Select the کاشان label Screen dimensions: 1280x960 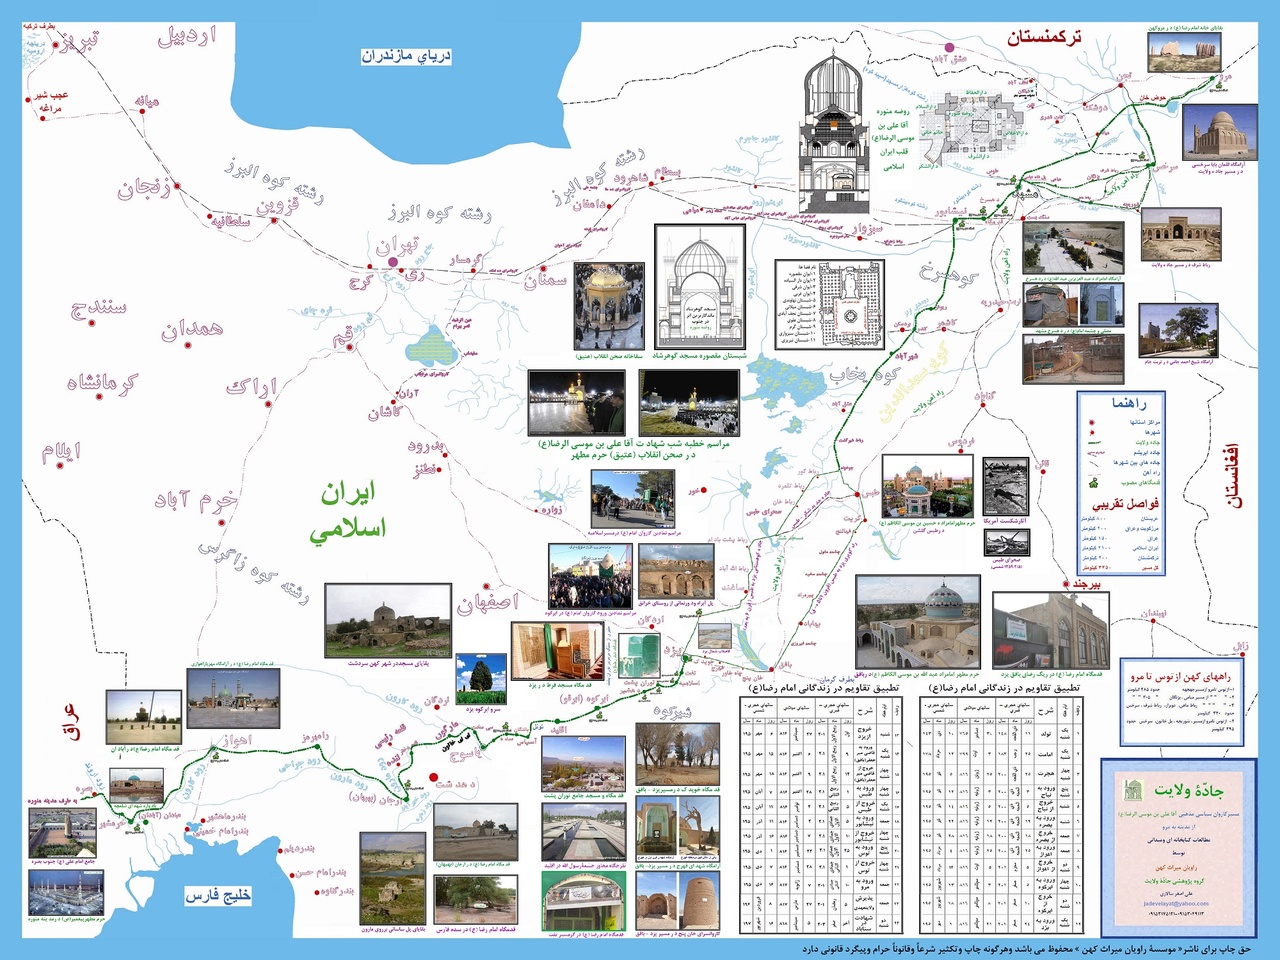pos(385,414)
